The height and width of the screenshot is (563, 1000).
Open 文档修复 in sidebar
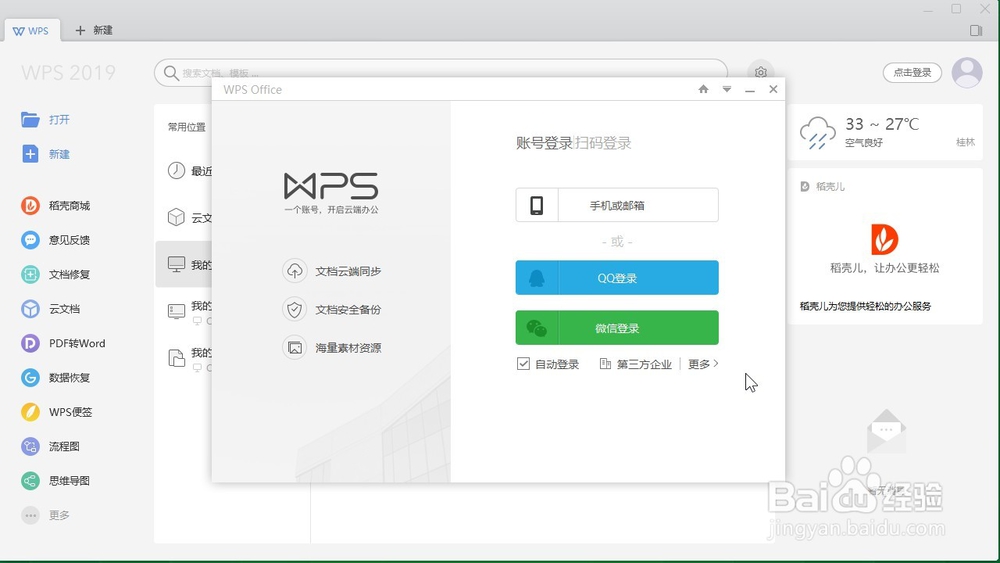click(x=55, y=274)
